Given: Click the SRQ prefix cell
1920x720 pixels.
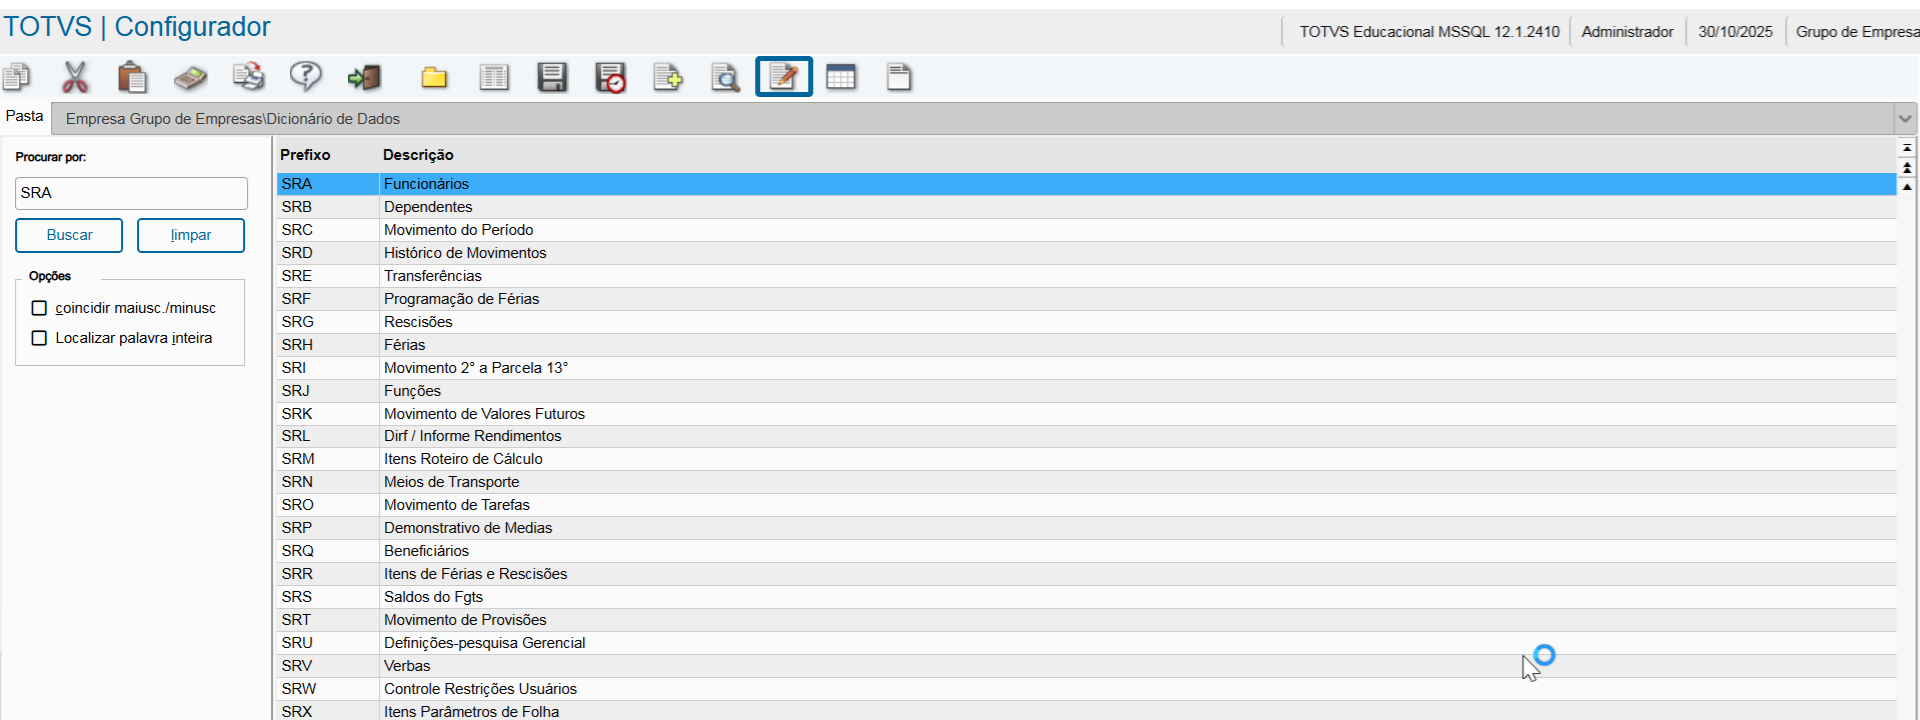Looking at the screenshot, I should (x=328, y=551).
